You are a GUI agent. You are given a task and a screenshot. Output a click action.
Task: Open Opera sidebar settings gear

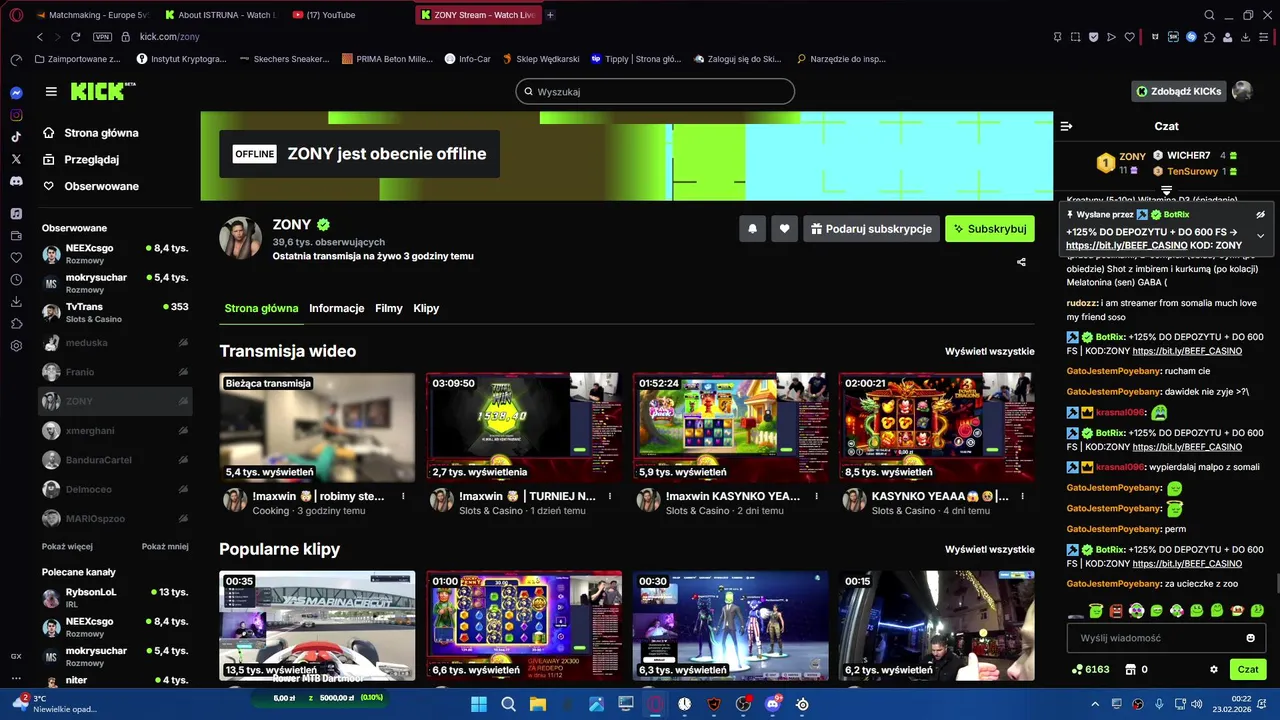pos(16,346)
